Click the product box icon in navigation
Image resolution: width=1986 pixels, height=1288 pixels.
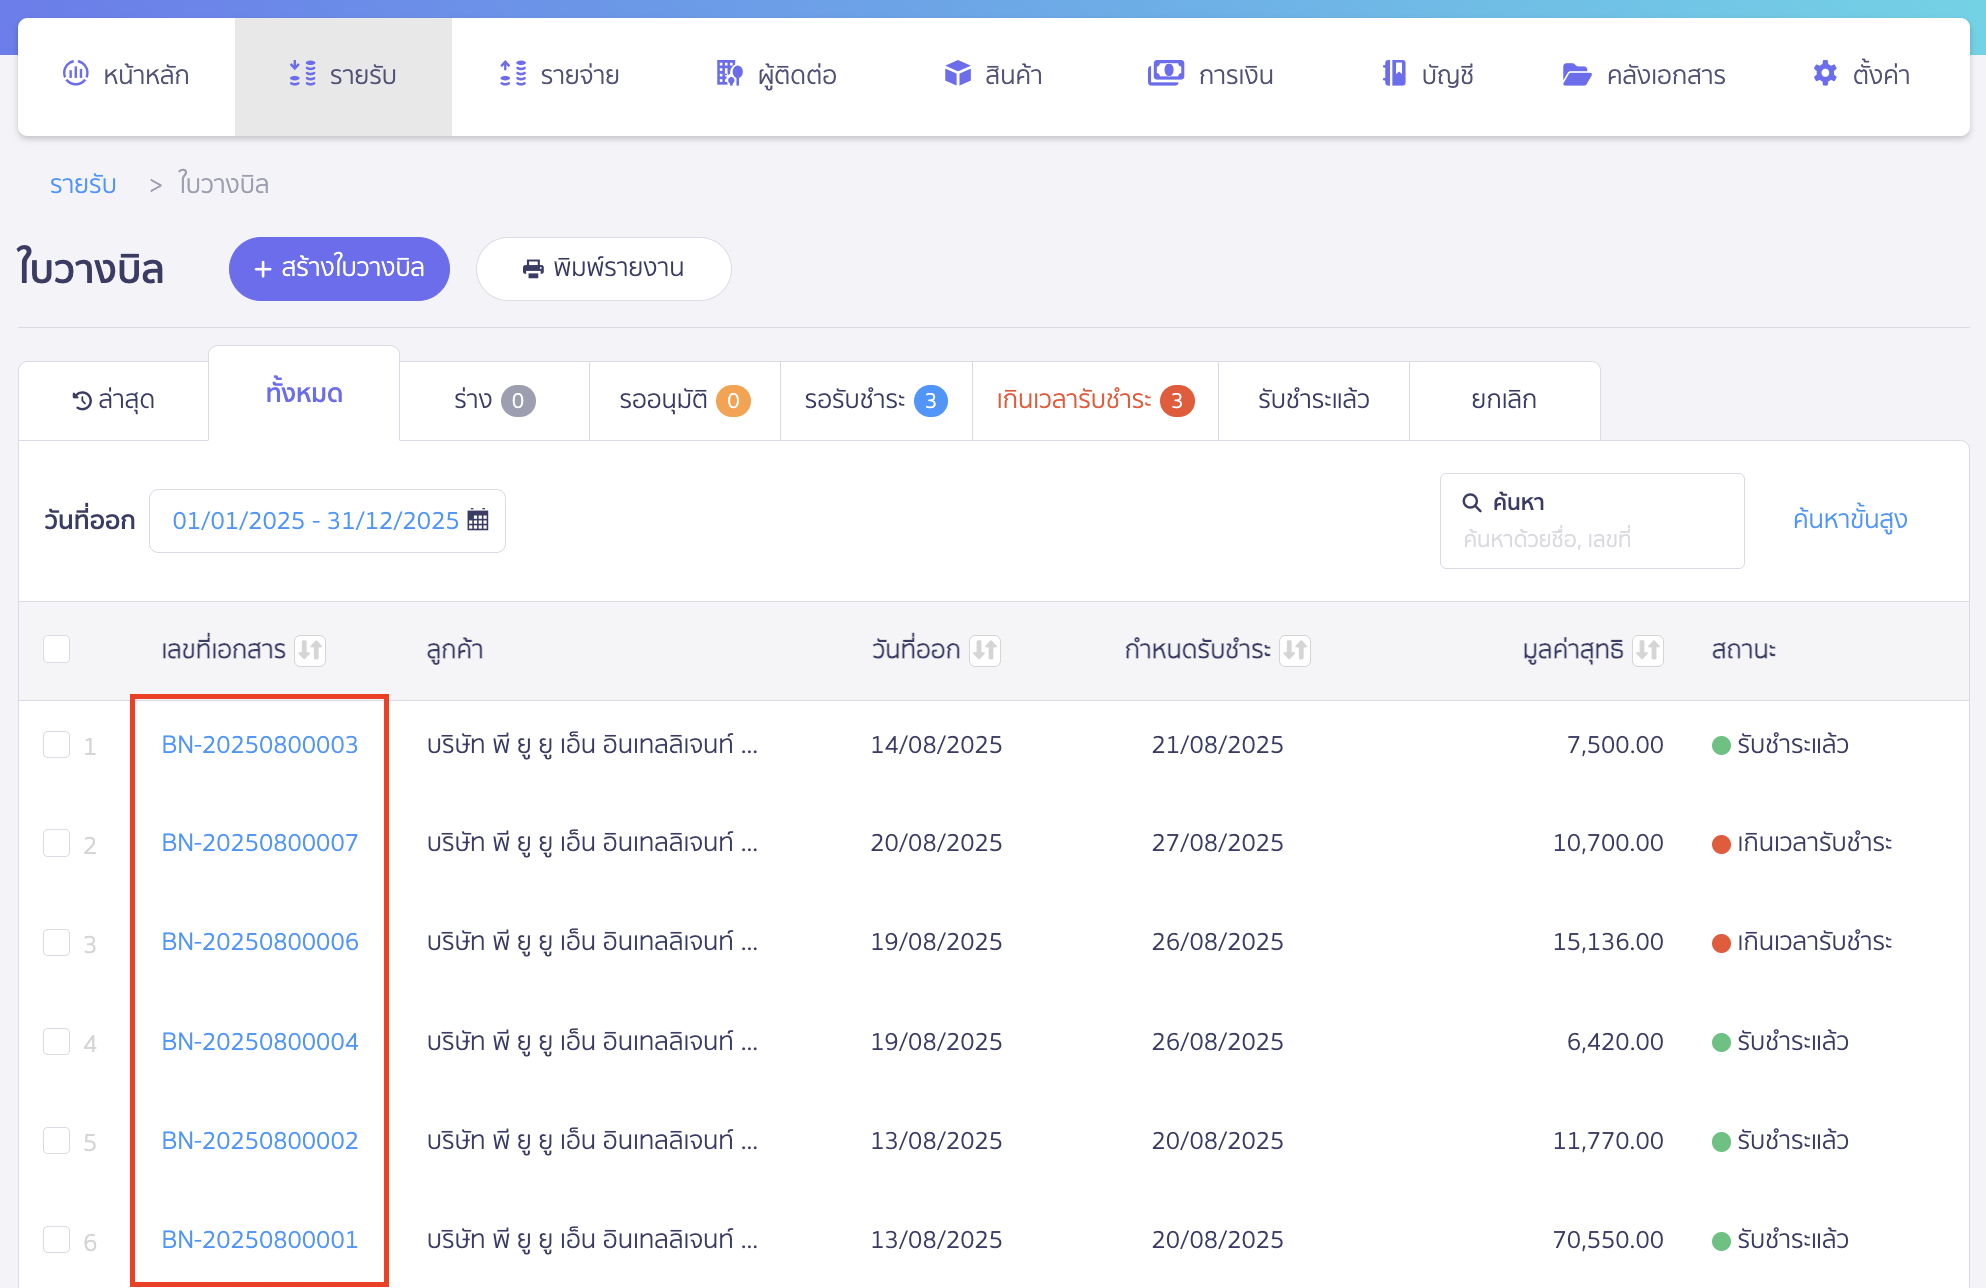(x=957, y=74)
